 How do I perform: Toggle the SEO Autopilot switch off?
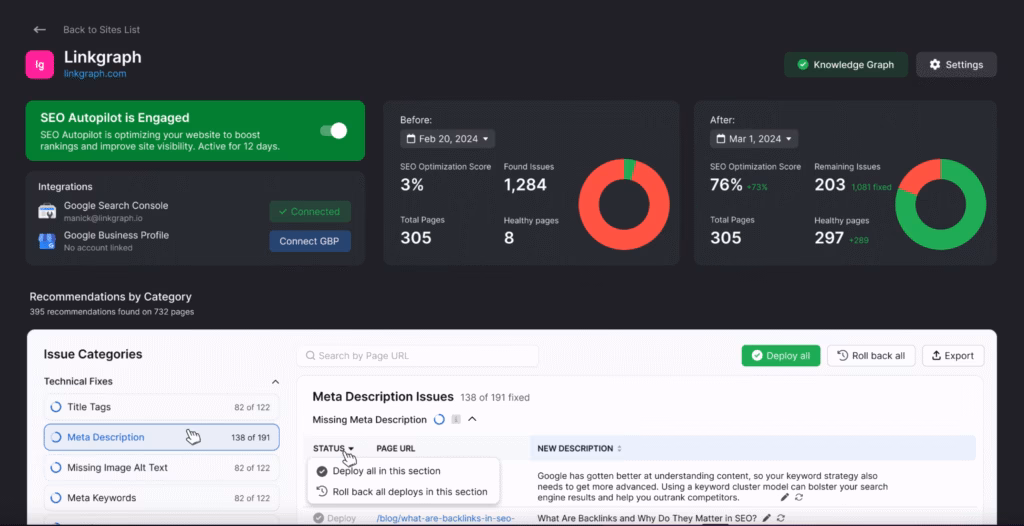point(333,131)
